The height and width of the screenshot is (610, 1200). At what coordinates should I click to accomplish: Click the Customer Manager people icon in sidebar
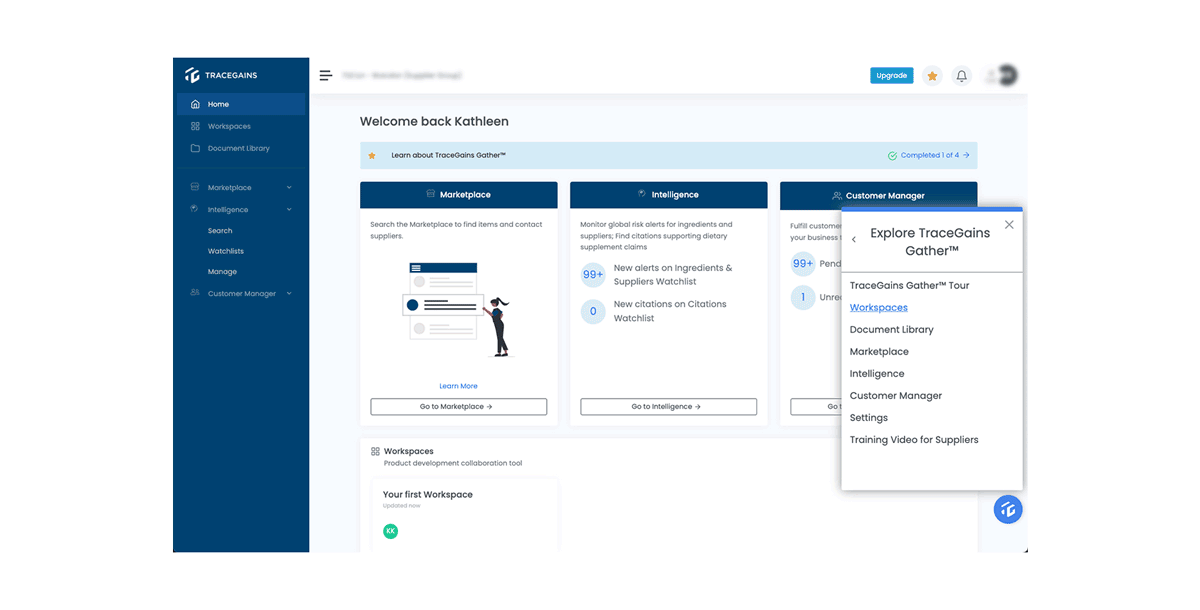point(195,293)
